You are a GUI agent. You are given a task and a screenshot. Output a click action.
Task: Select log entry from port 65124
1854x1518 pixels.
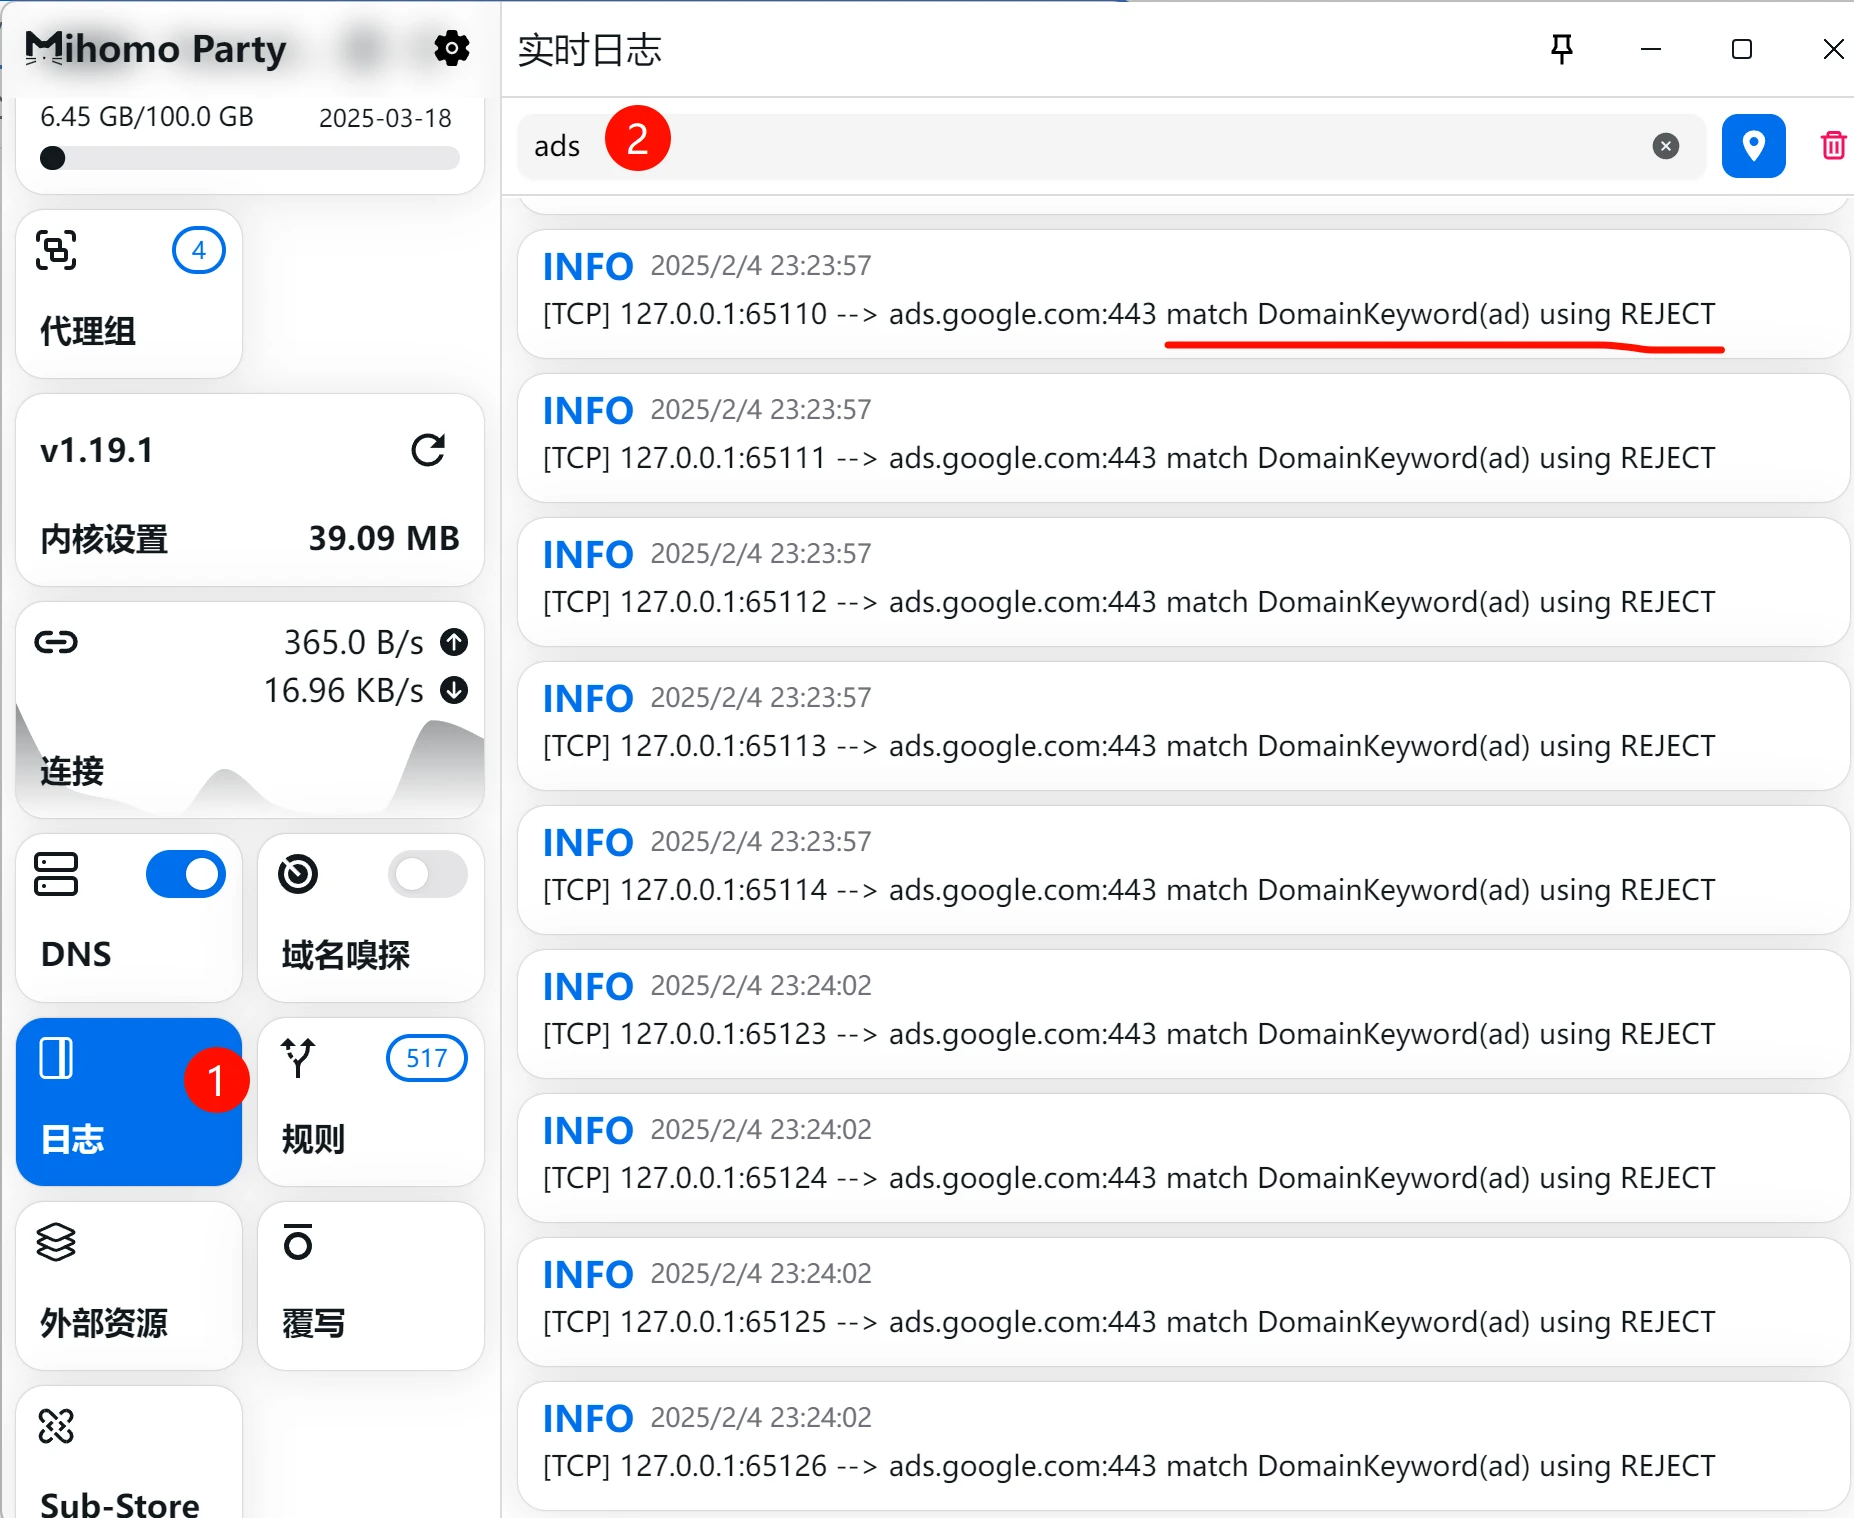coord(1183,1158)
